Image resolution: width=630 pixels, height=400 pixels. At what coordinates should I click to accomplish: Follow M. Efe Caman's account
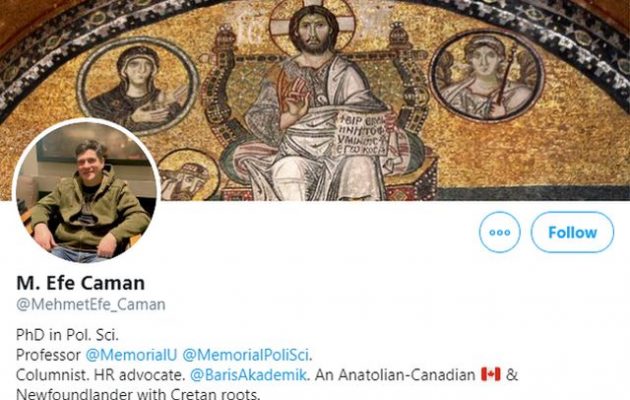click(x=572, y=232)
